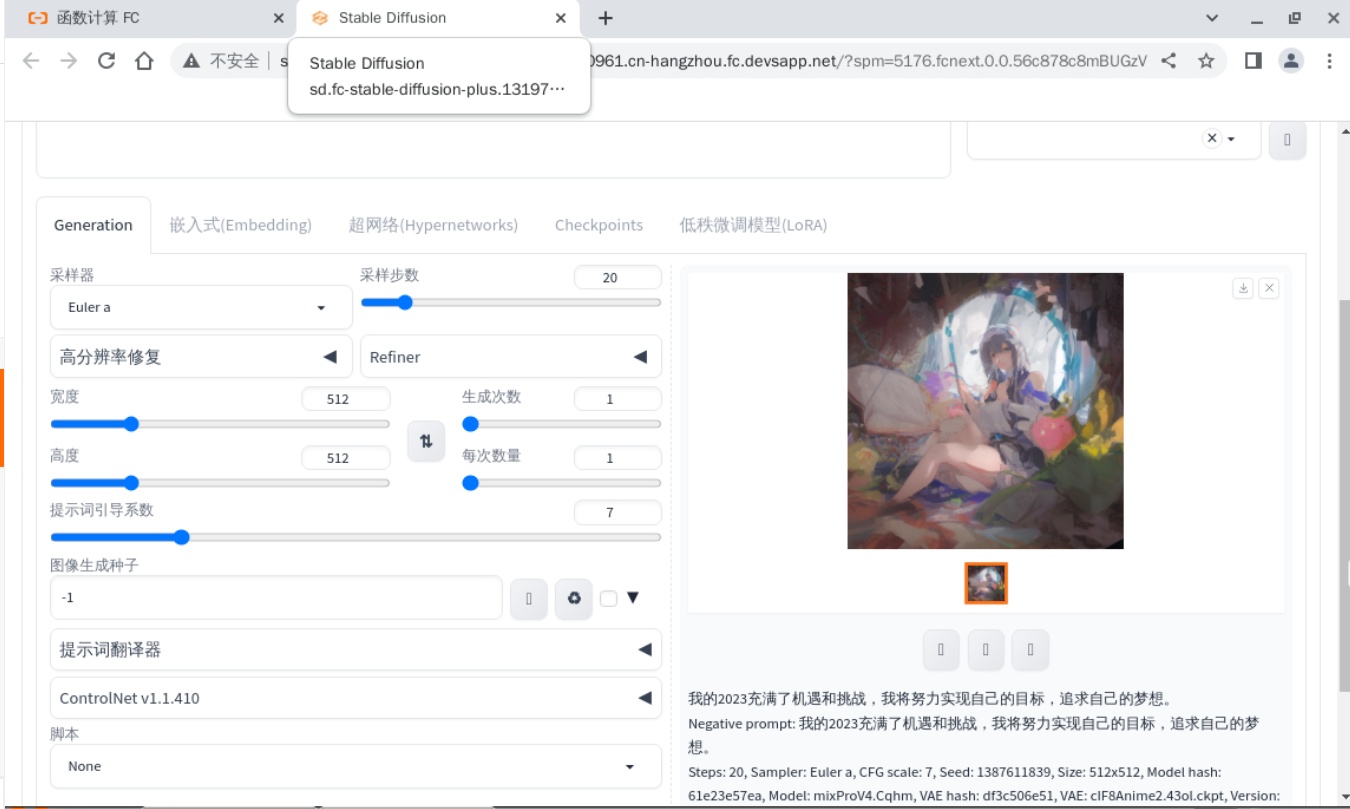Open the 脚本 None dropdown
The image size is (1350, 809).
point(355,766)
